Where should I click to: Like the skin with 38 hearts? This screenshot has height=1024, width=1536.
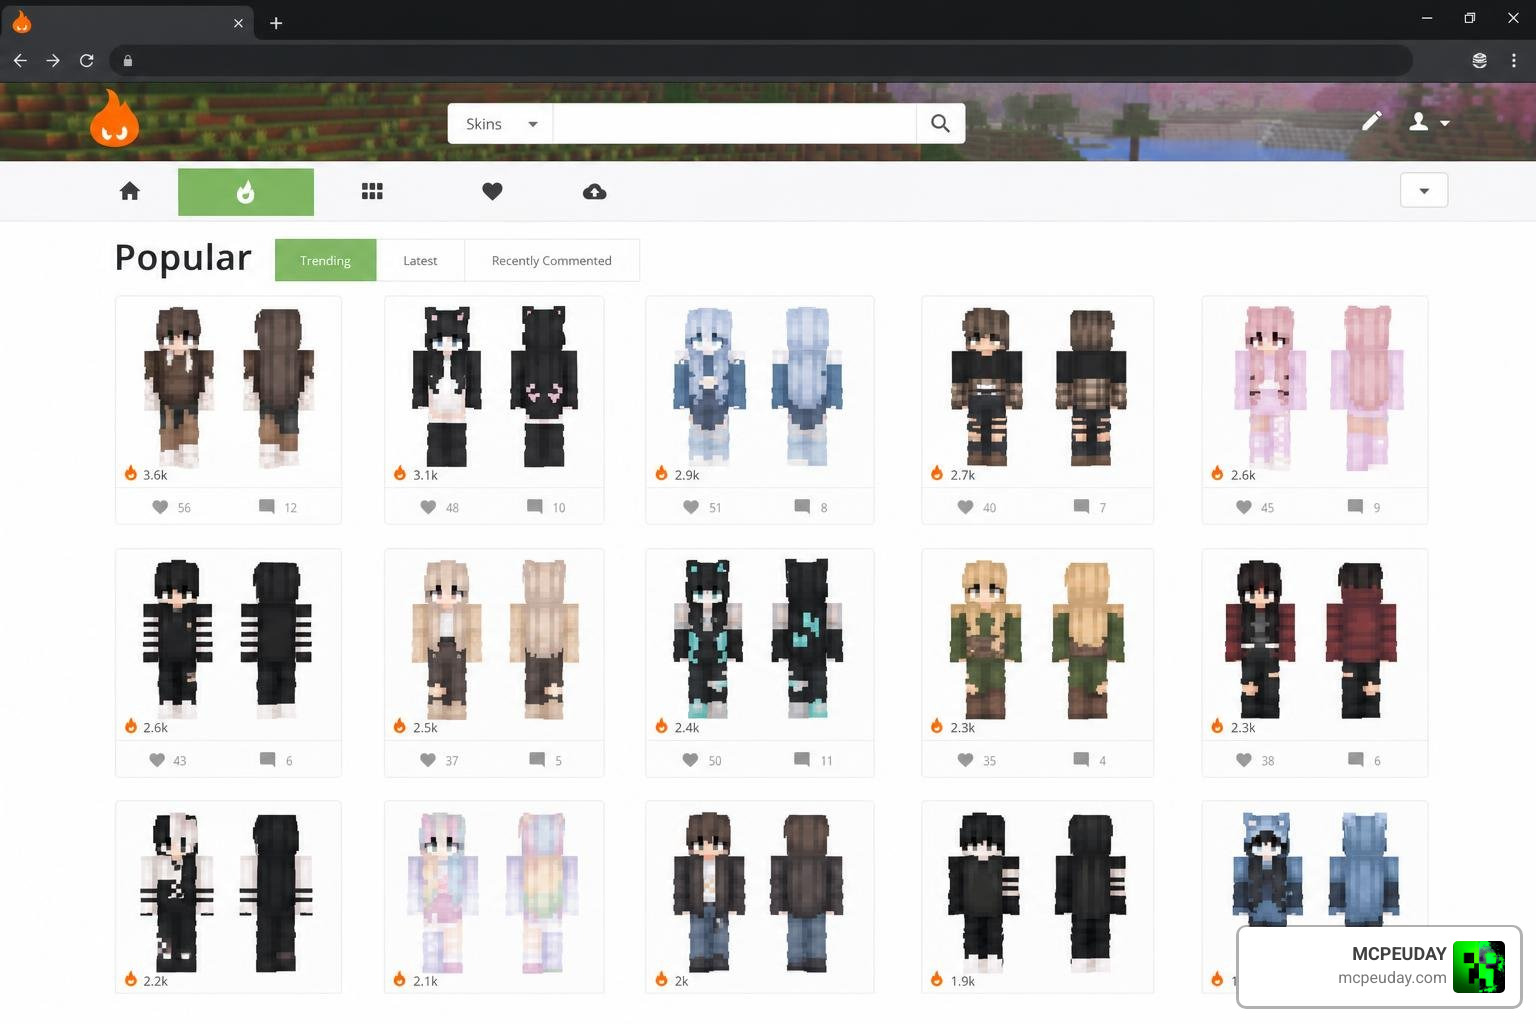click(1244, 760)
